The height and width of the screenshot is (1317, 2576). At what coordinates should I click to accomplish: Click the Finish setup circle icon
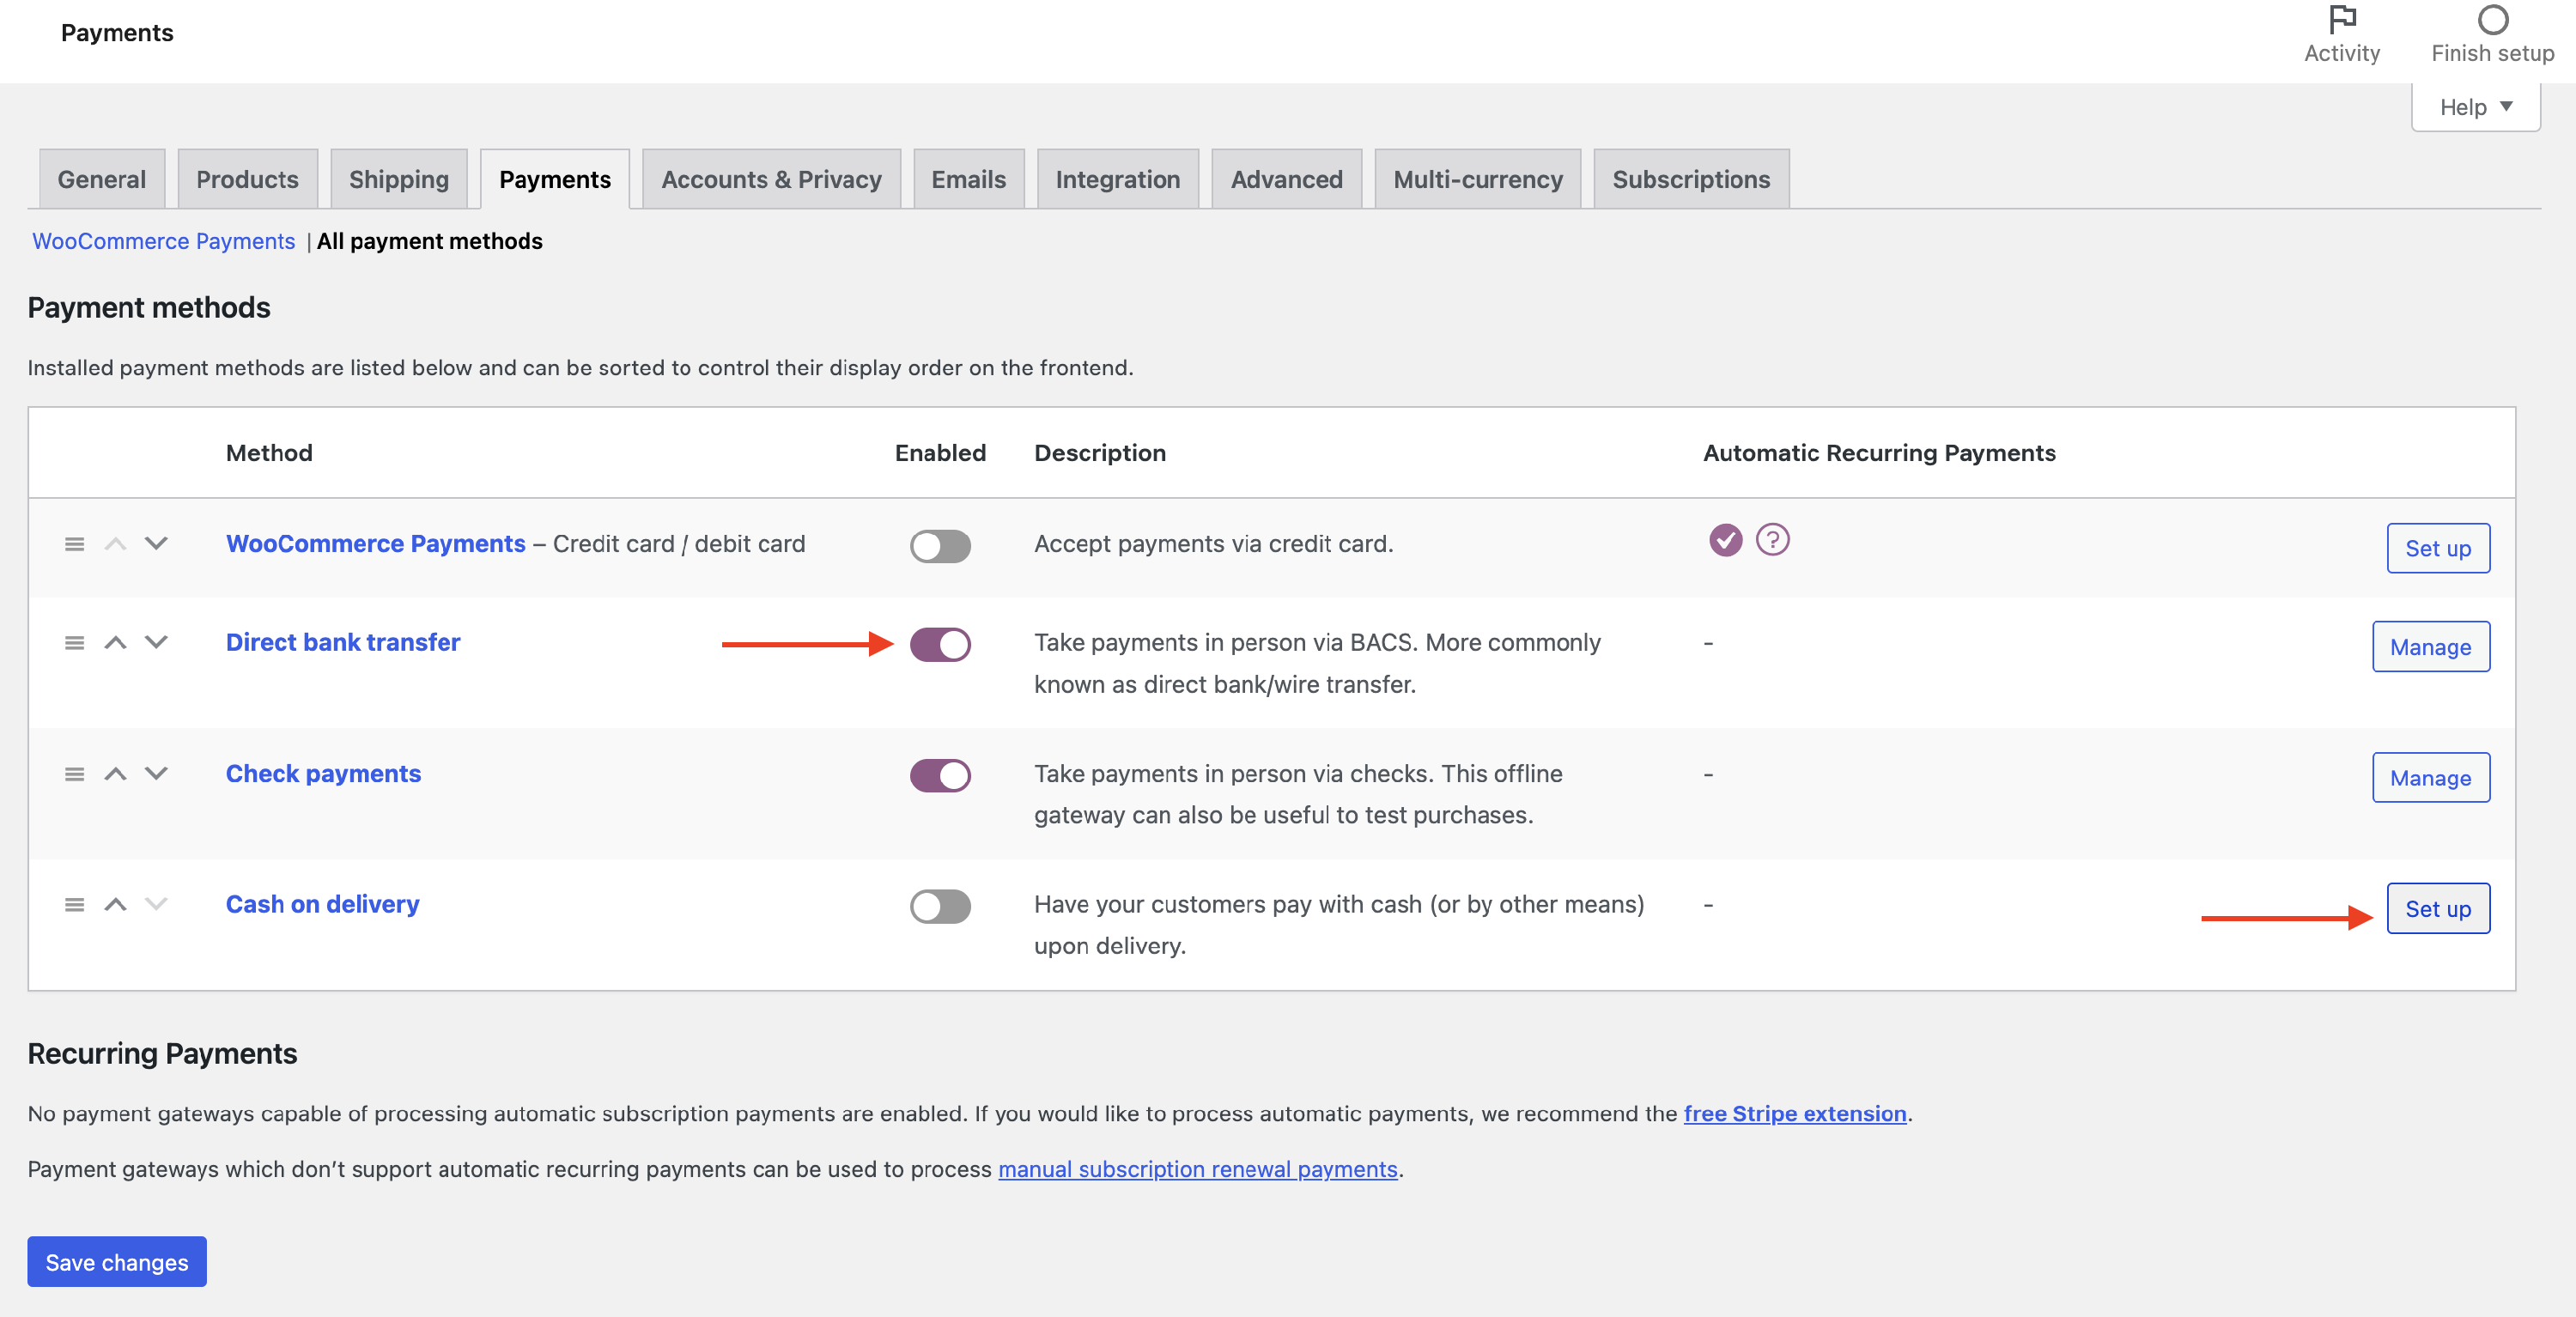[2492, 20]
